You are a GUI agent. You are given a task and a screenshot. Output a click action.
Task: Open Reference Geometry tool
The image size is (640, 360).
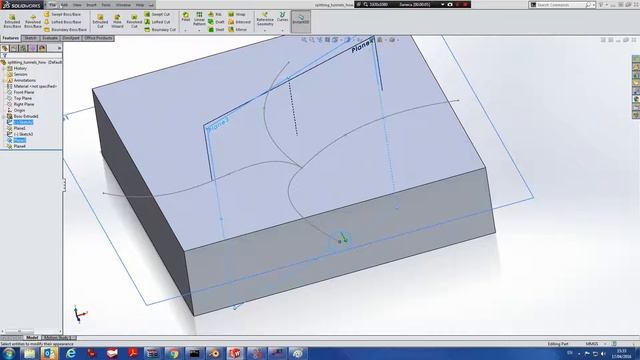(x=265, y=19)
